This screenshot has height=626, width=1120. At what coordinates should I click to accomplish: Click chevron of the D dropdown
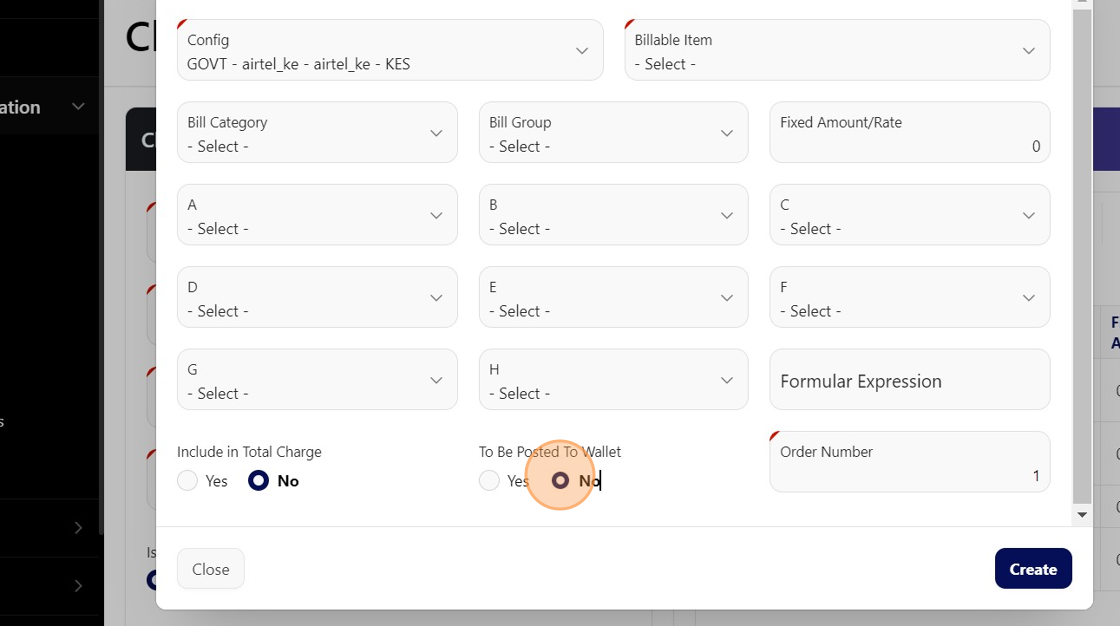pos(436,298)
